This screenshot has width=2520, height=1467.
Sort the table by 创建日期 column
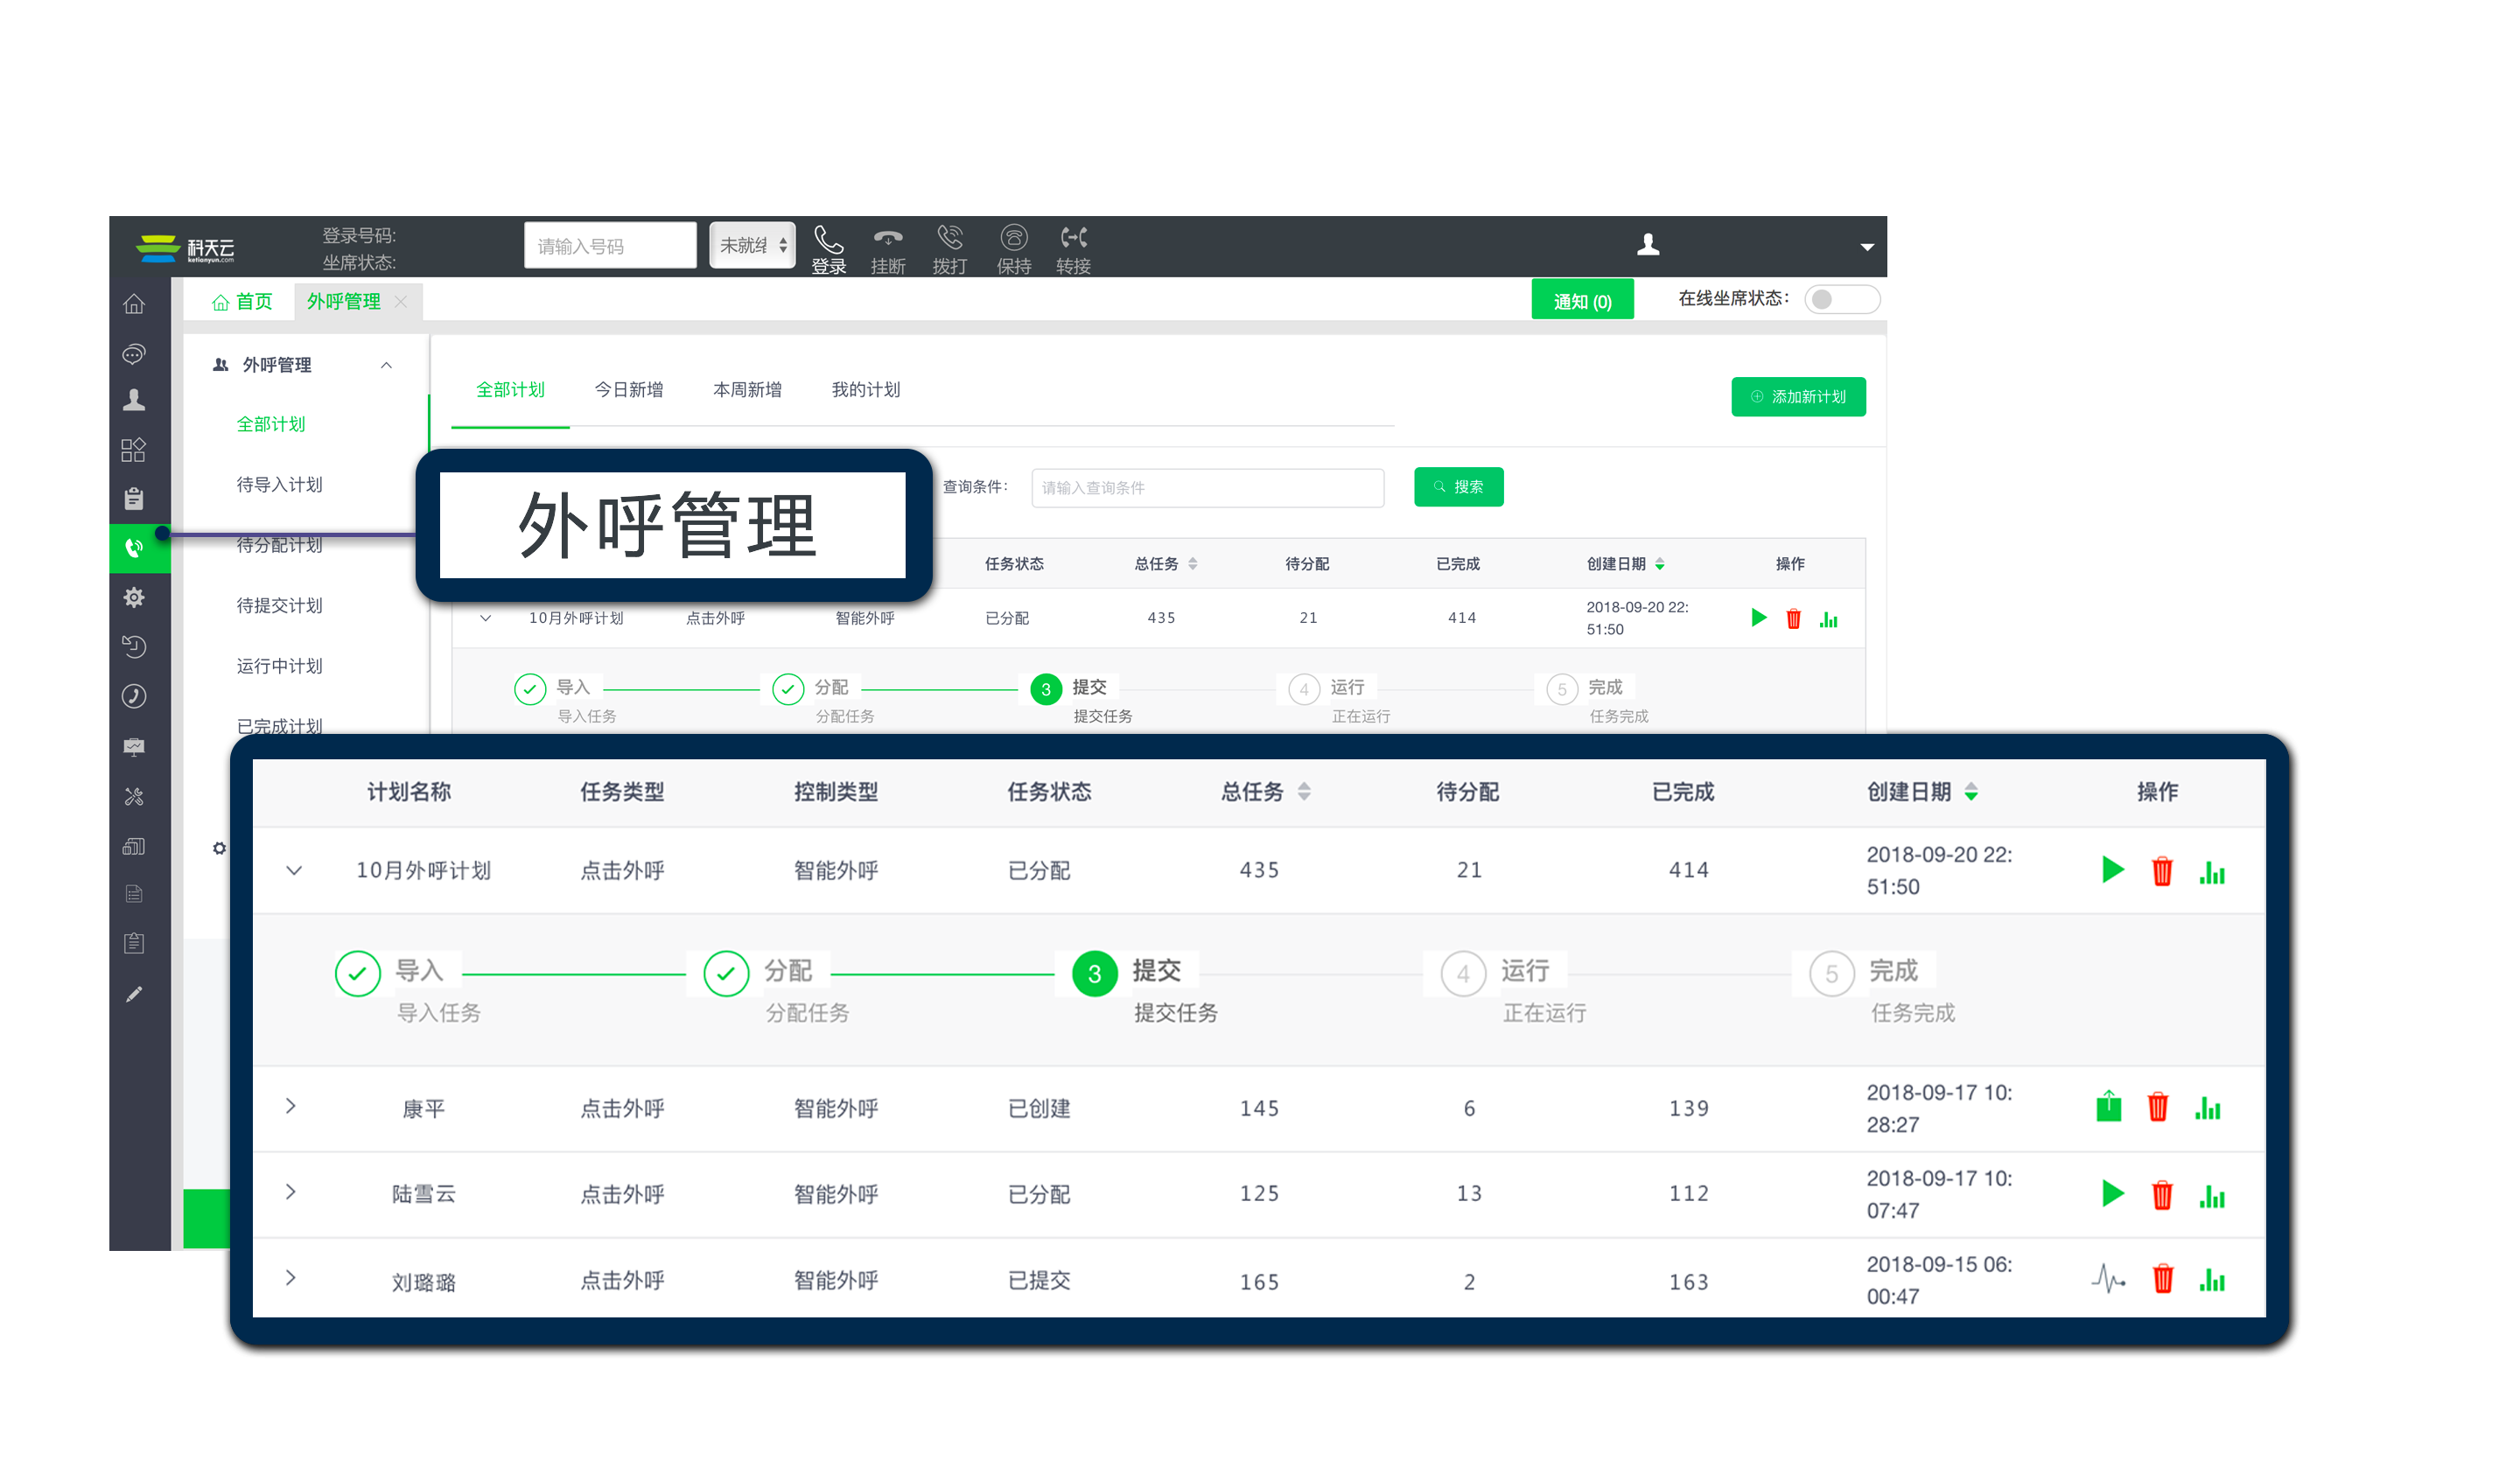click(1970, 792)
